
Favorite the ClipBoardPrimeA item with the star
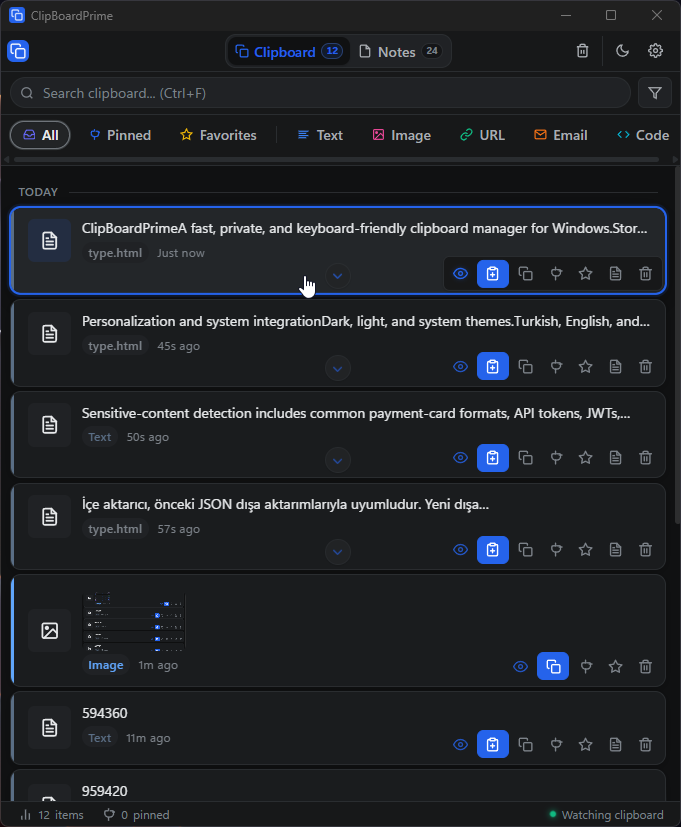coord(586,274)
